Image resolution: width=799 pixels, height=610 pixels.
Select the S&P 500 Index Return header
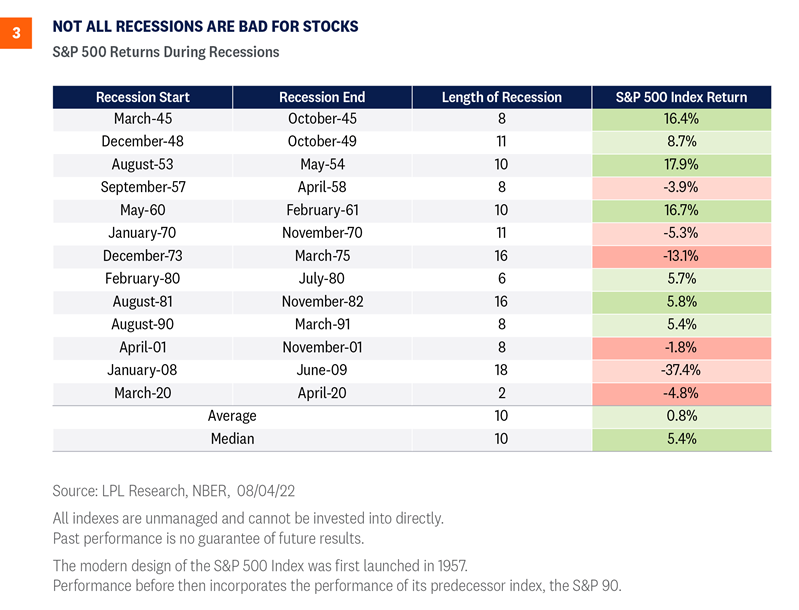(681, 97)
